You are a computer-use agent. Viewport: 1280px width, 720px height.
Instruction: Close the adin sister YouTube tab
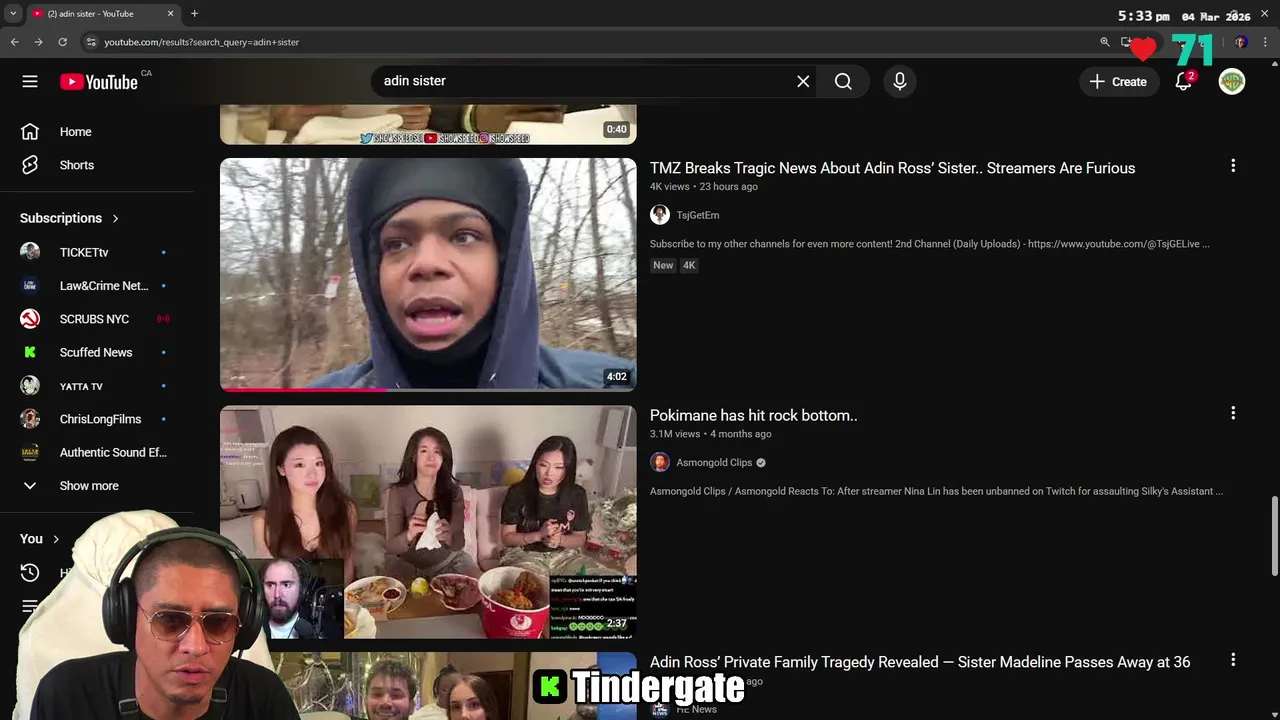click(170, 14)
